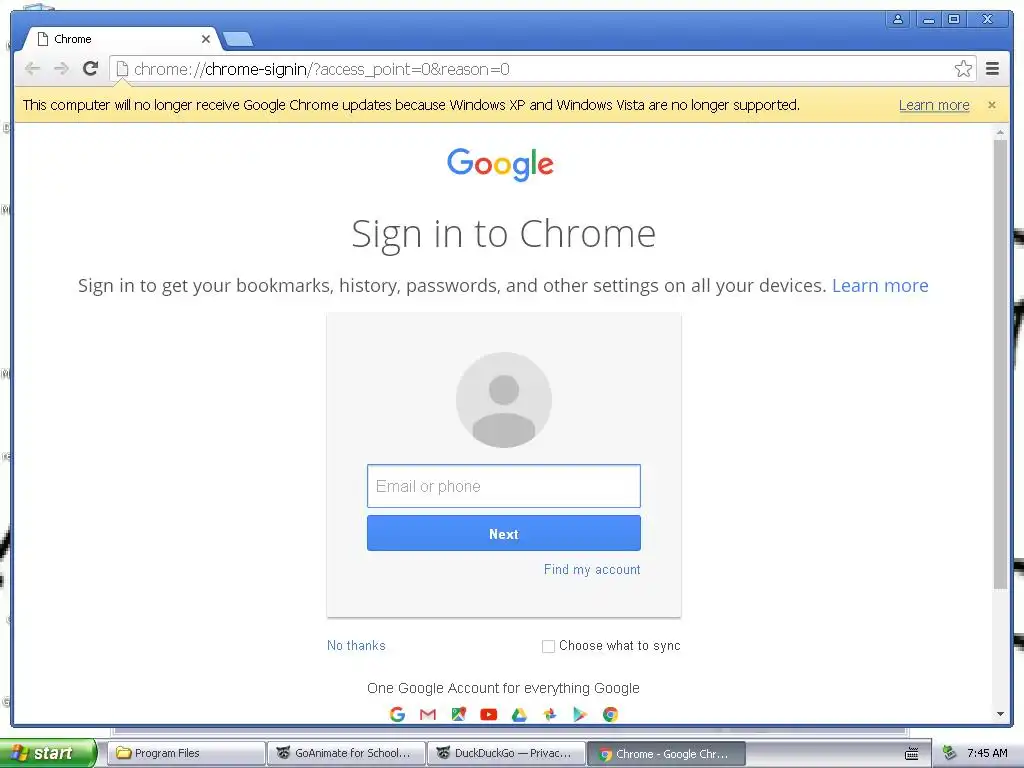
Task: Click the browser forward arrow
Action: click(x=61, y=69)
